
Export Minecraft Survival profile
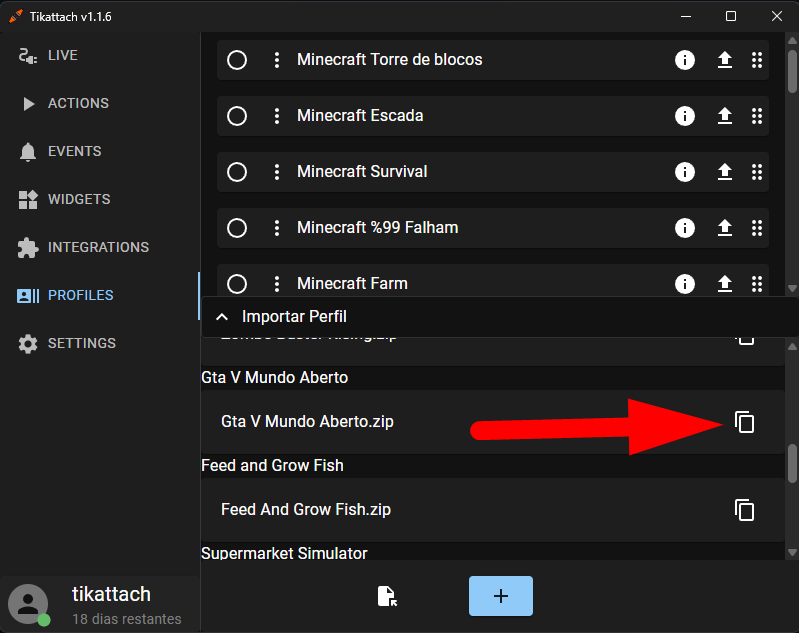click(725, 172)
